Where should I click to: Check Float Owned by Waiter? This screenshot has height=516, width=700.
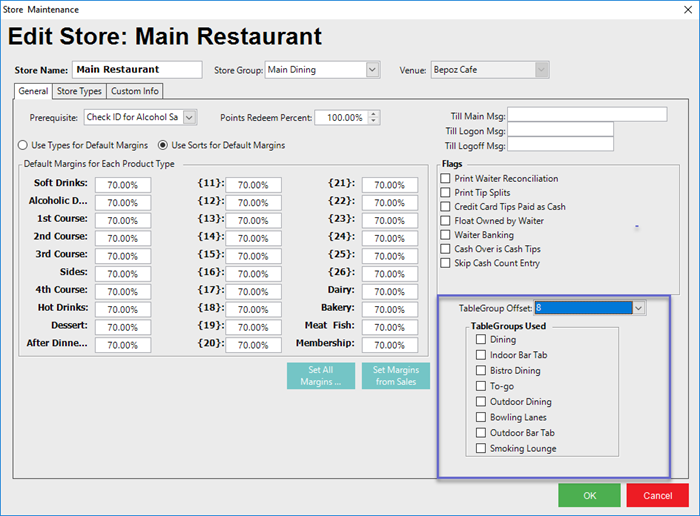[x=445, y=221]
